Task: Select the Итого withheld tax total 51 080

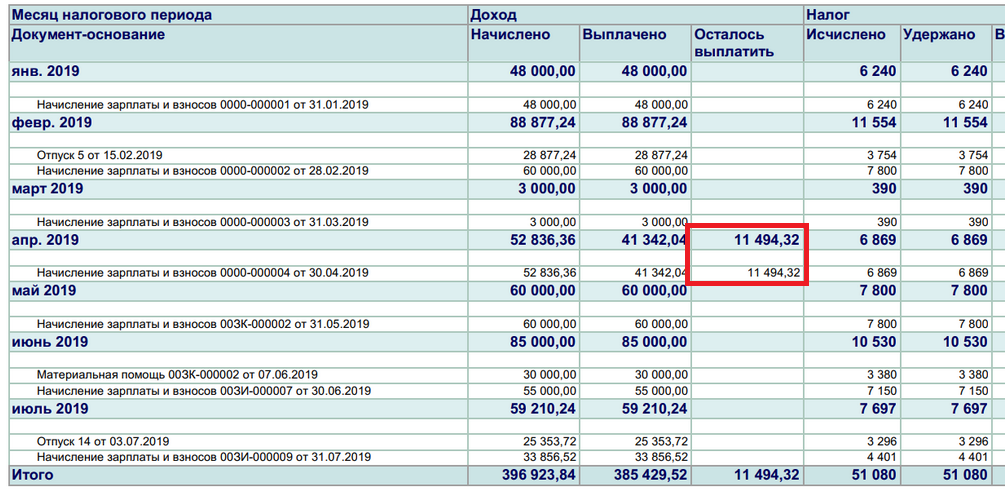Action: tap(964, 475)
